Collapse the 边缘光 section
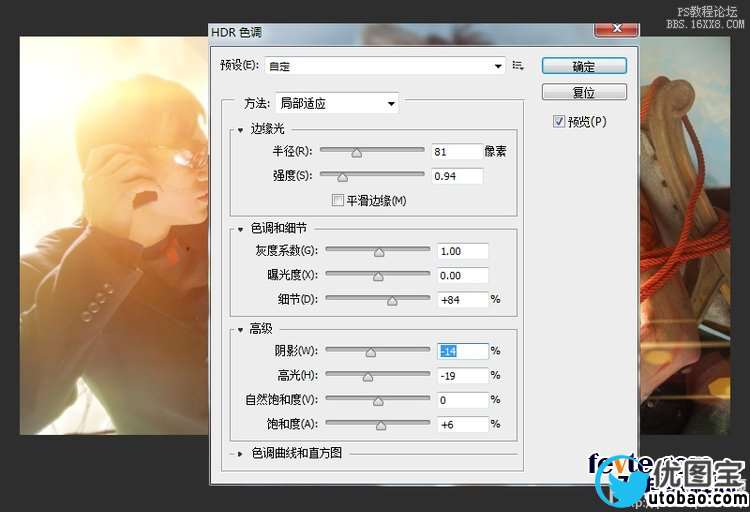The image size is (750, 512). pos(240,130)
